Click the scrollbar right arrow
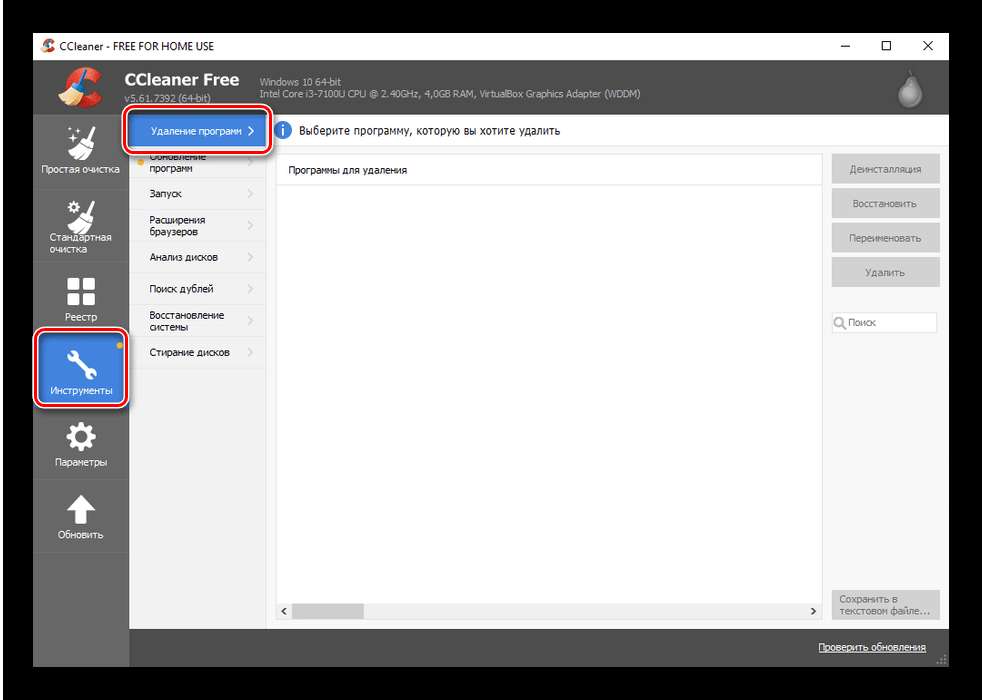982x700 pixels. pos(813,611)
